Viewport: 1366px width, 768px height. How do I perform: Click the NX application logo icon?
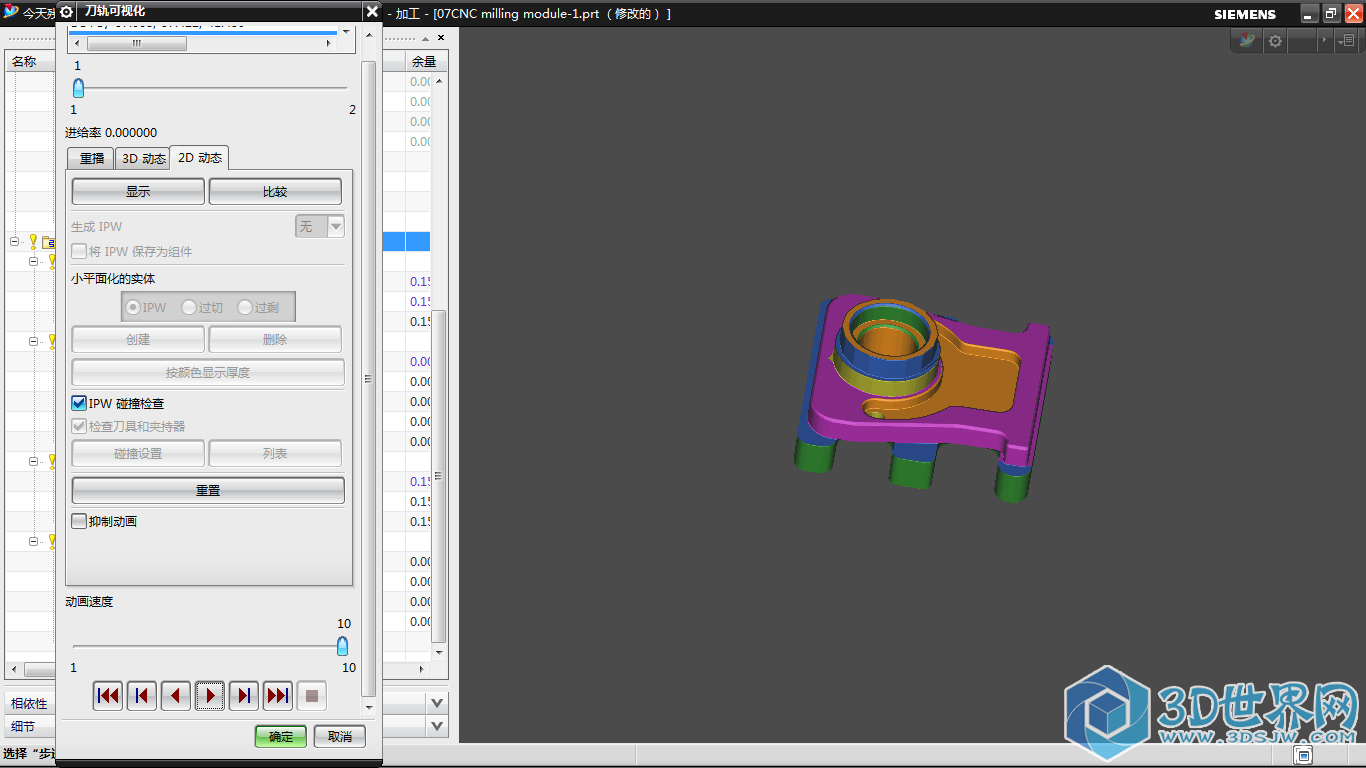point(11,12)
